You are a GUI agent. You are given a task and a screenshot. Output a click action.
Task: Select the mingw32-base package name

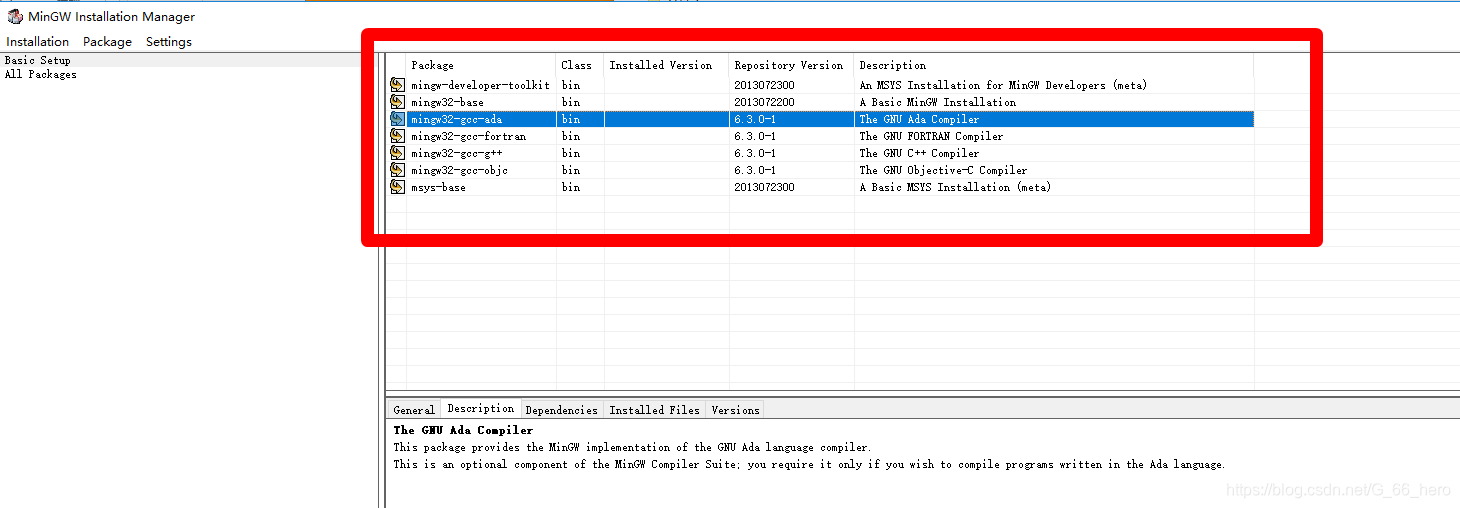coord(447,102)
